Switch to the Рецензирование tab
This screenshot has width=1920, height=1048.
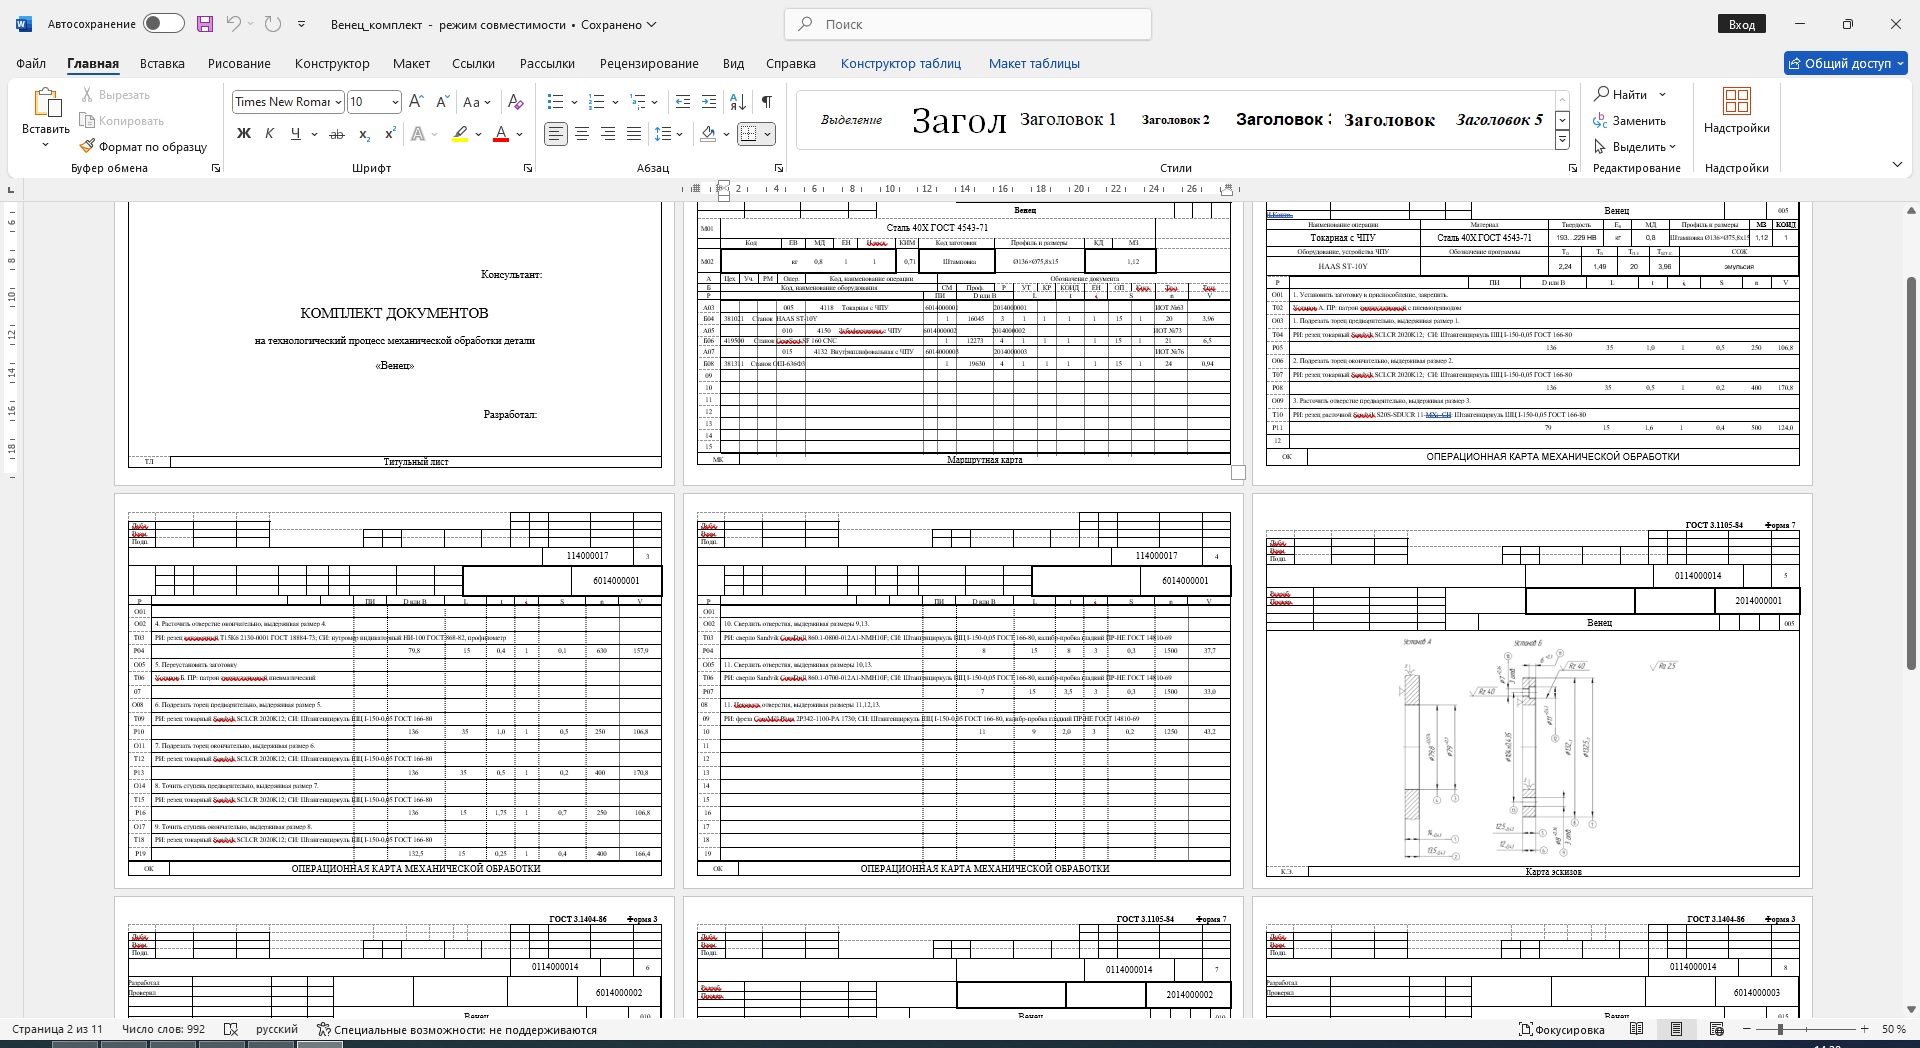point(649,63)
